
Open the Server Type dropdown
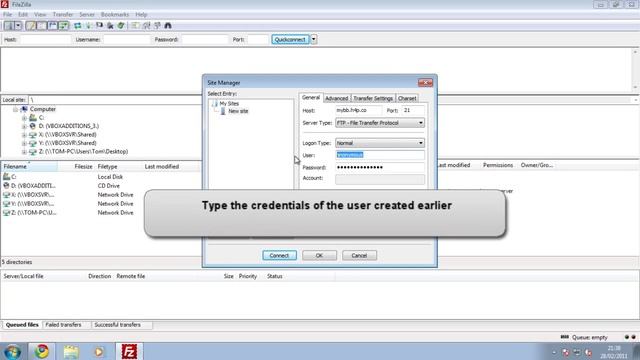(380, 123)
